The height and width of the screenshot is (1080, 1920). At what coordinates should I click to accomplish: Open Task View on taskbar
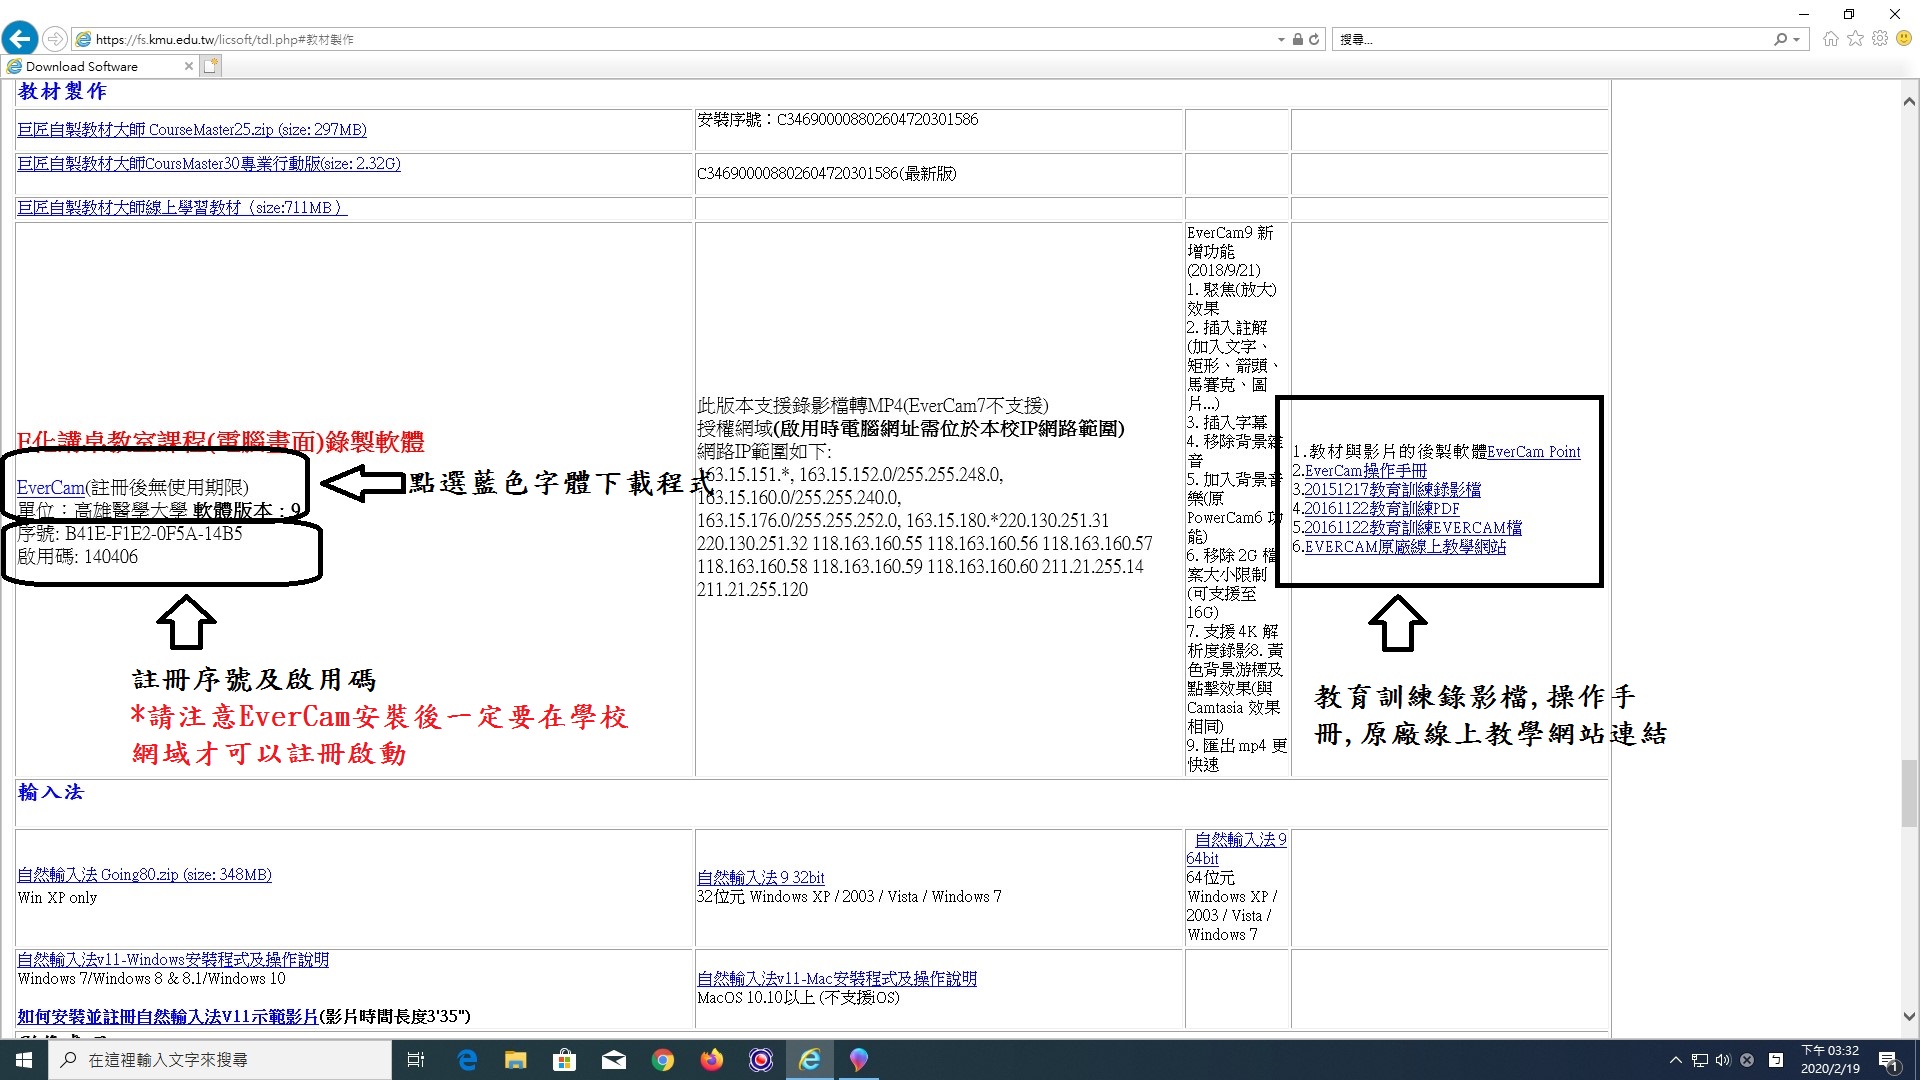pos(416,1060)
